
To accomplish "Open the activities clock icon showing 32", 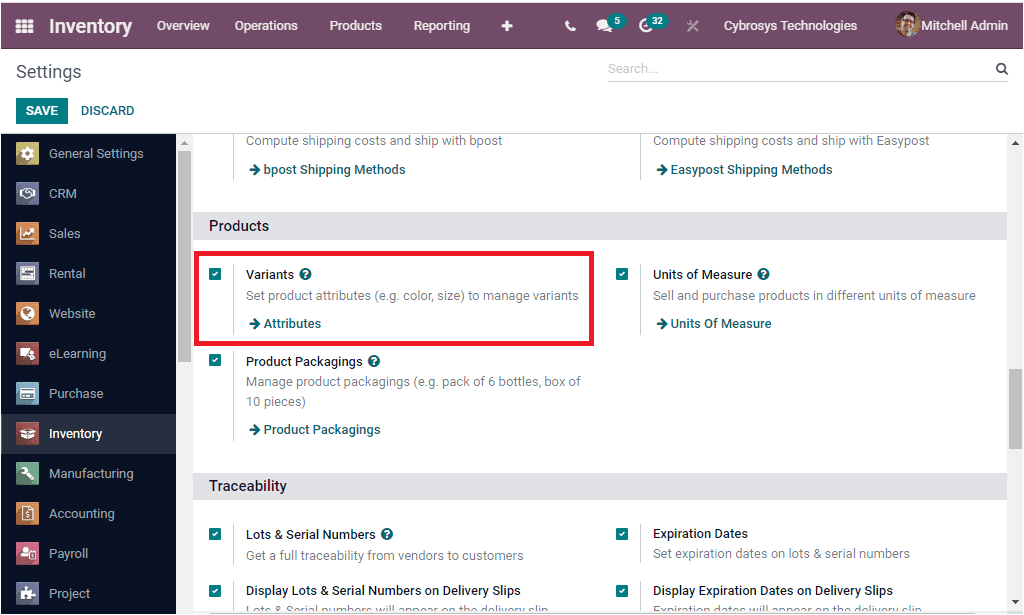I will pyautogui.click(x=646, y=26).
